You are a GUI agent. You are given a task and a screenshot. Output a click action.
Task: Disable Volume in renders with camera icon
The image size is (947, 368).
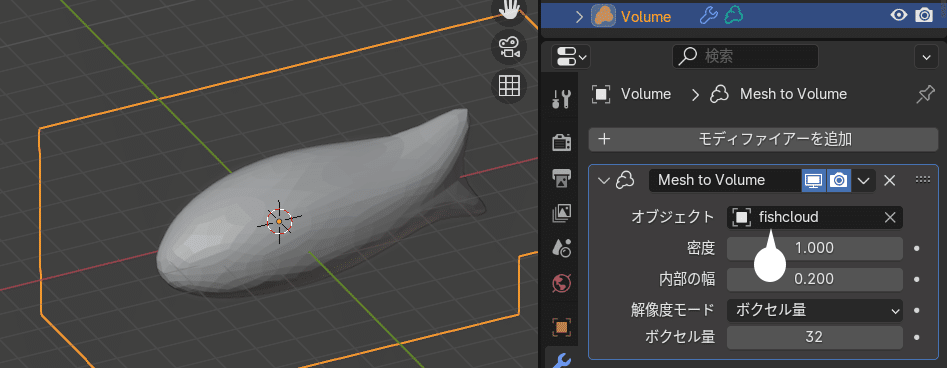pyautogui.click(x=924, y=16)
